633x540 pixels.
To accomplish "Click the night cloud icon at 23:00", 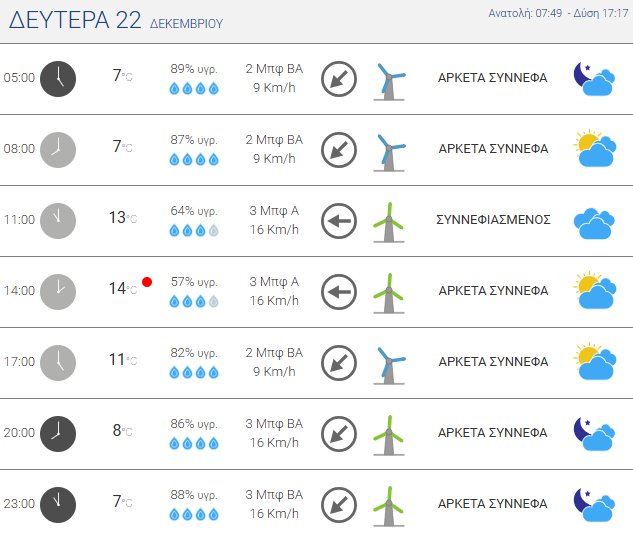I will tap(593, 504).
